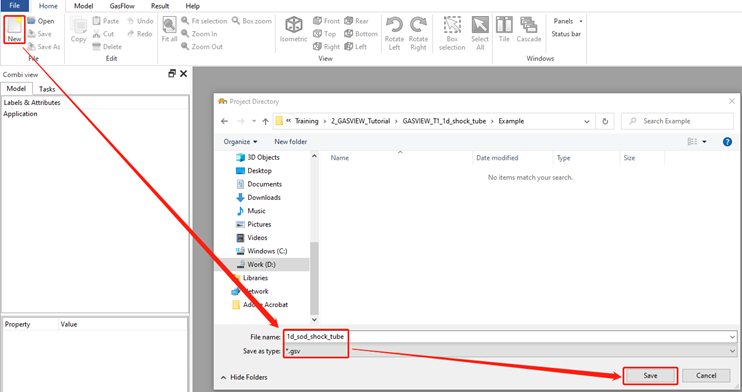Open the Home ribbon tab

pos(48,6)
